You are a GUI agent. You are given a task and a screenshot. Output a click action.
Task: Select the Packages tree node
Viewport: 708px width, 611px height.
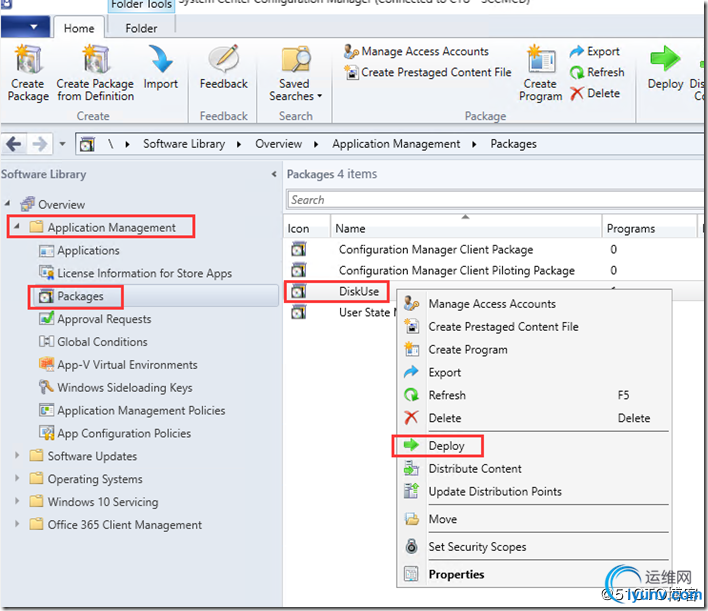point(71,296)
